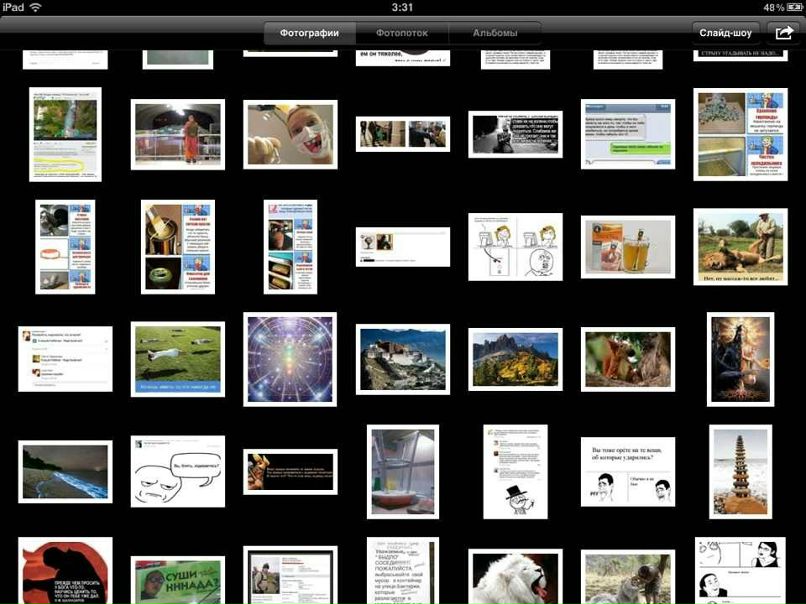Start the Слайд-шоу

(x=726, y=33)
